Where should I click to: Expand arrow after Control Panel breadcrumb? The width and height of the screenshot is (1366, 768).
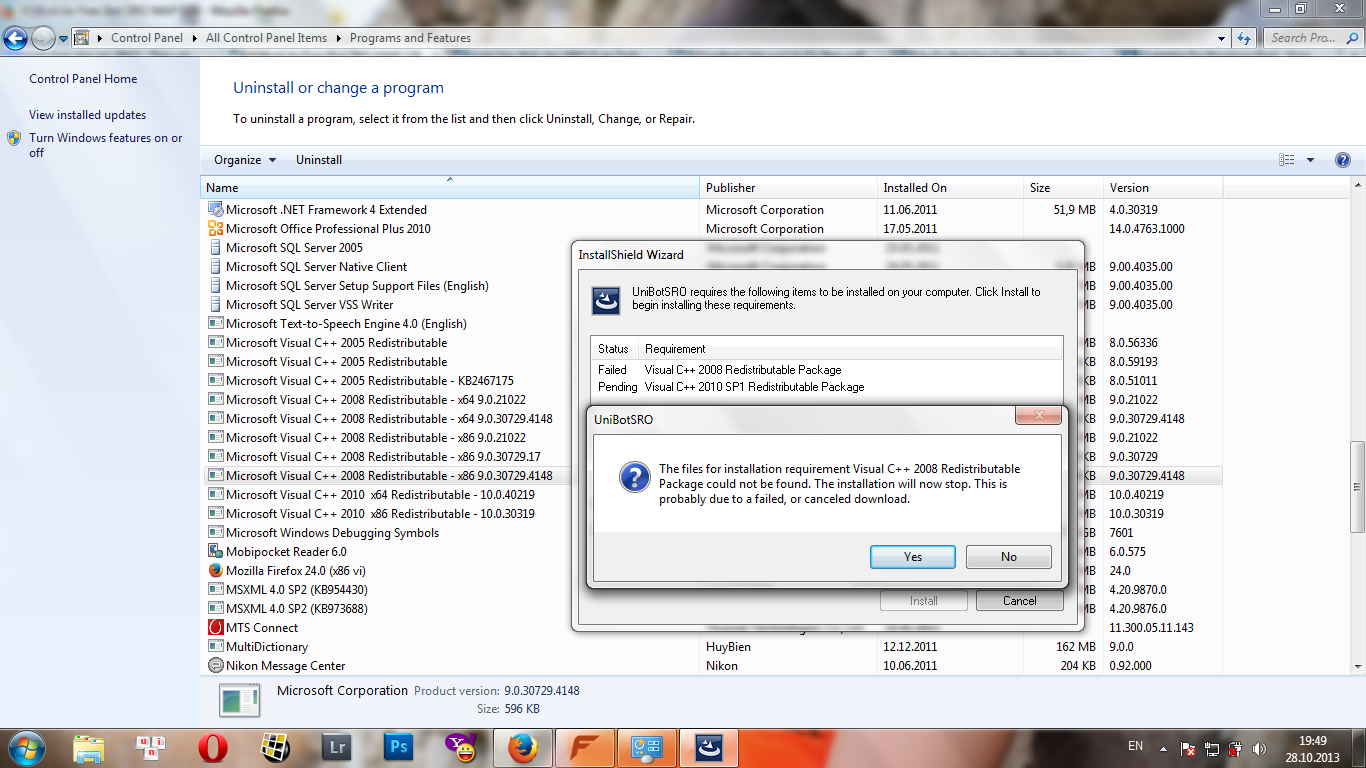click(194, 38)
